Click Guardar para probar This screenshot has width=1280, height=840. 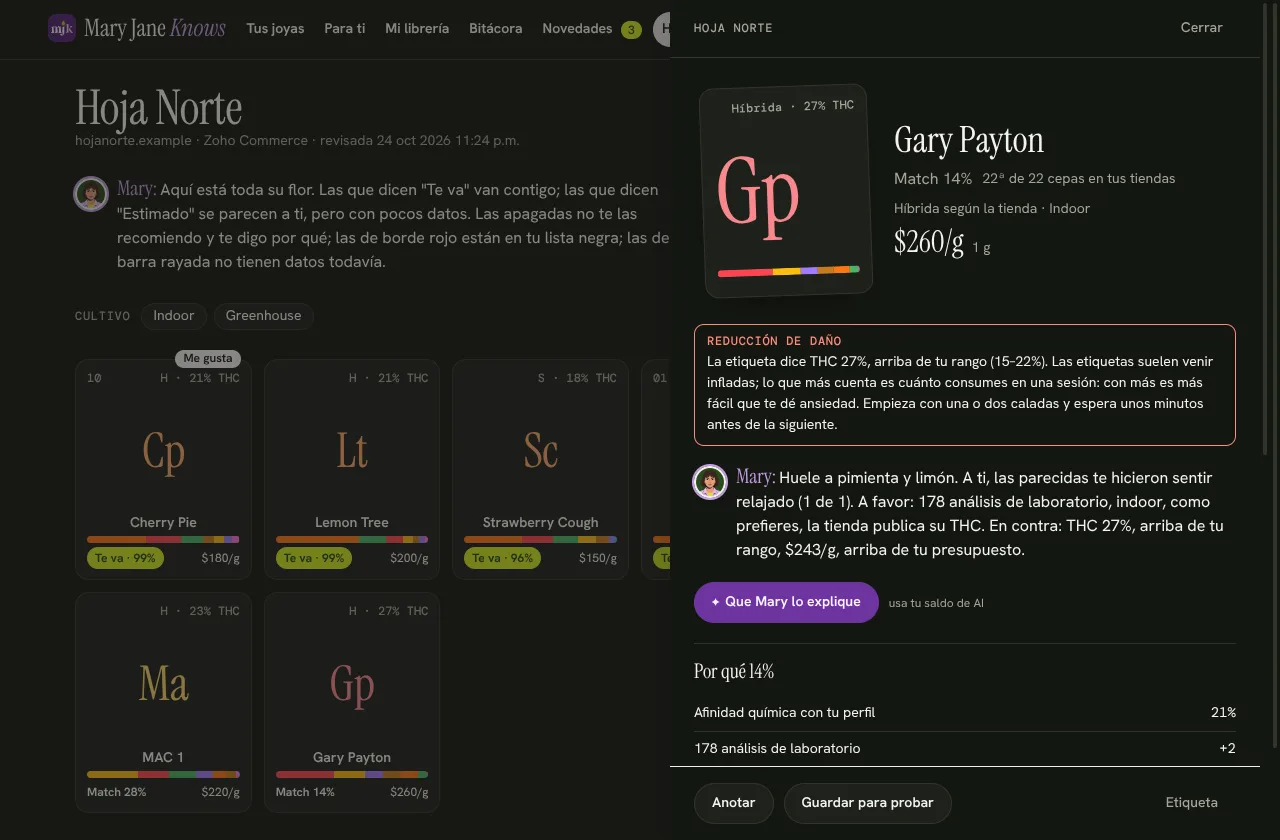tap(867, 803)
